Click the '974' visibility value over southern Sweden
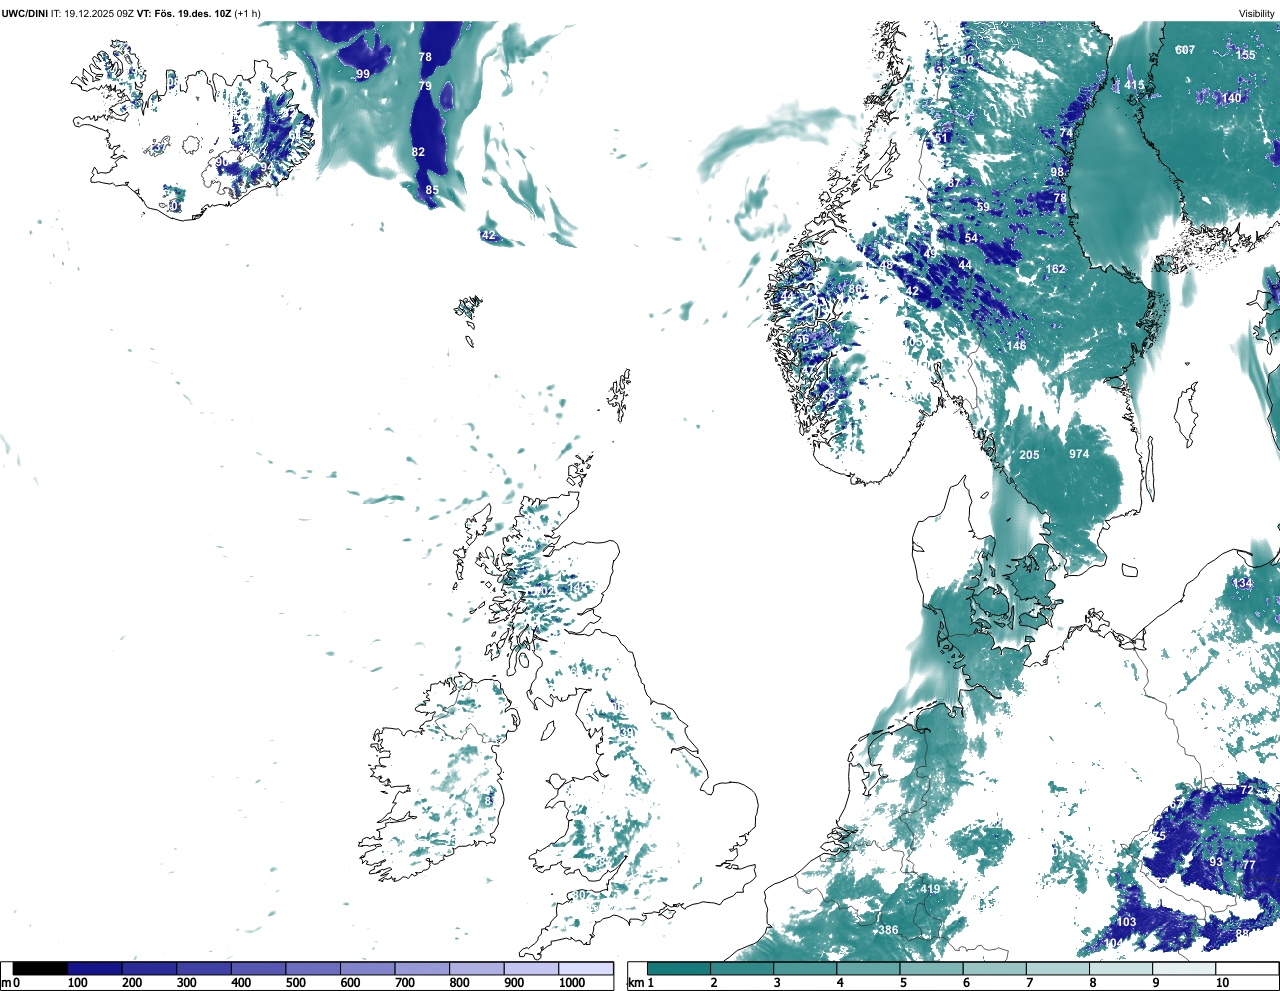 pos(1079,454)
